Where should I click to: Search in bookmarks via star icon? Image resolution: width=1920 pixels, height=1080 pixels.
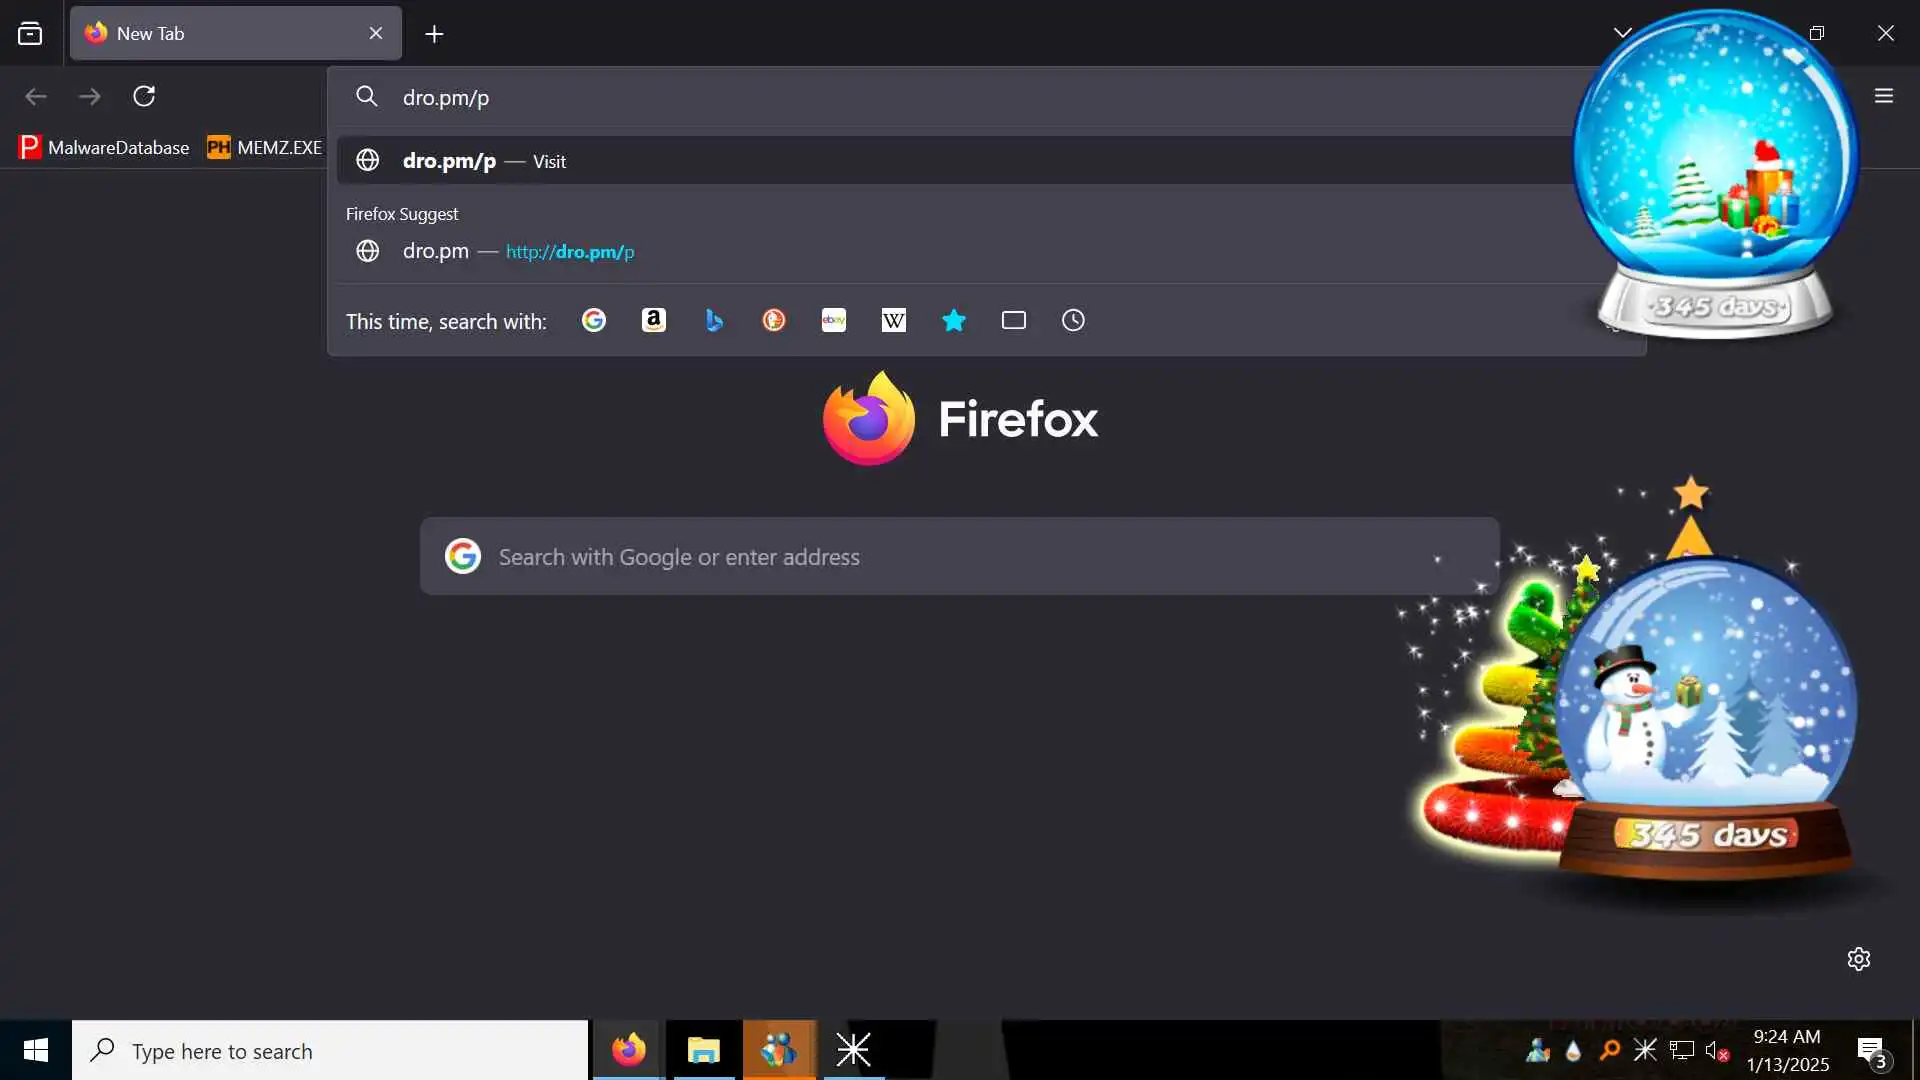coord(954,320)
